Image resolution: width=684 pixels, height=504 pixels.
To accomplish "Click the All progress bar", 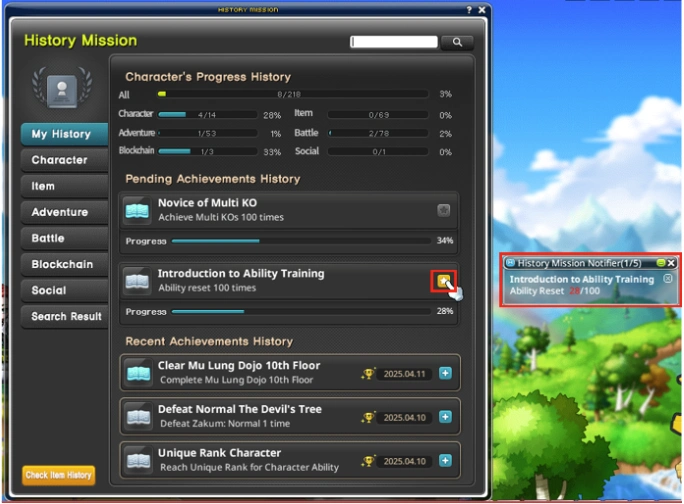I will click(x=293, y=94).
